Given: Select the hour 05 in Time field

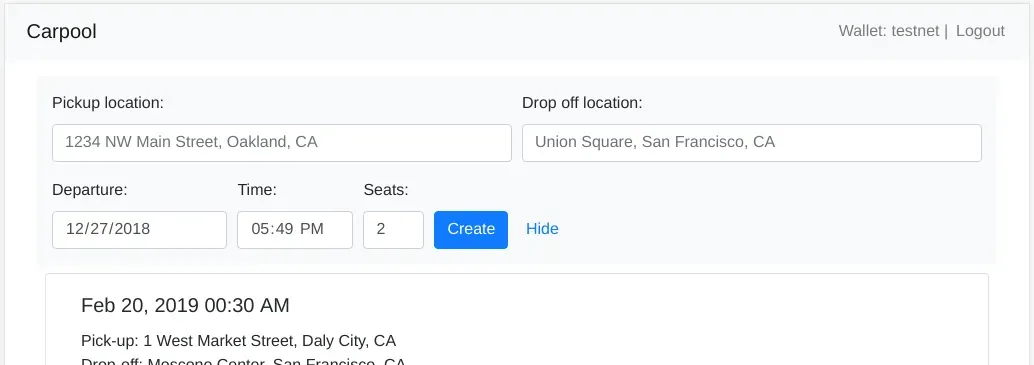Looking at the screenshot, I should [260, 229].
